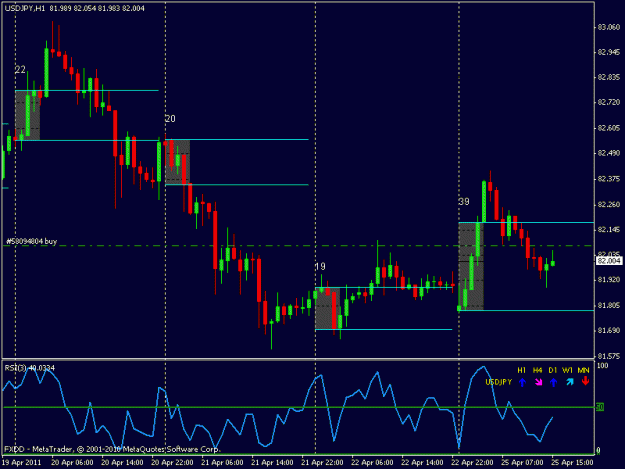Screen dimensions: 625x469
Task: Select the W1 timeframe label
Action: [x=568, y=370]
